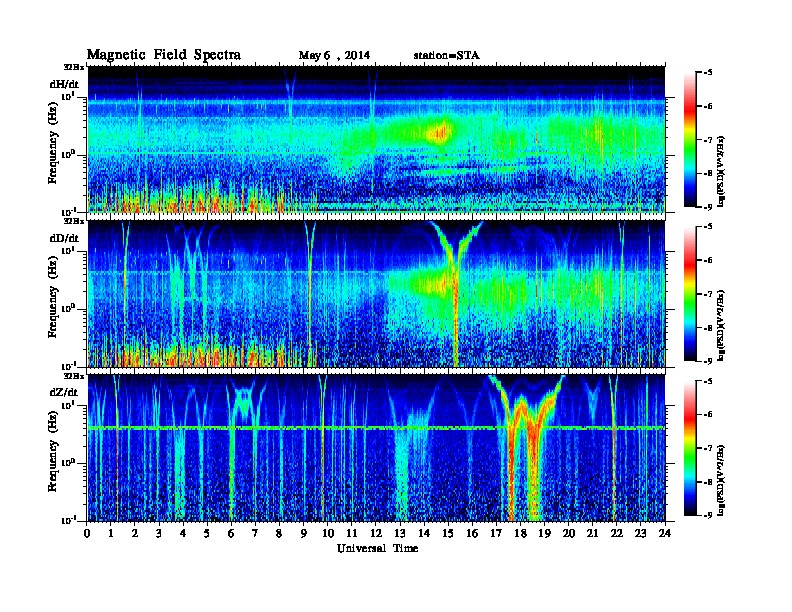Click hour "24" on the time axis
This screenshot has width=792, height=612.
(665, 534)
